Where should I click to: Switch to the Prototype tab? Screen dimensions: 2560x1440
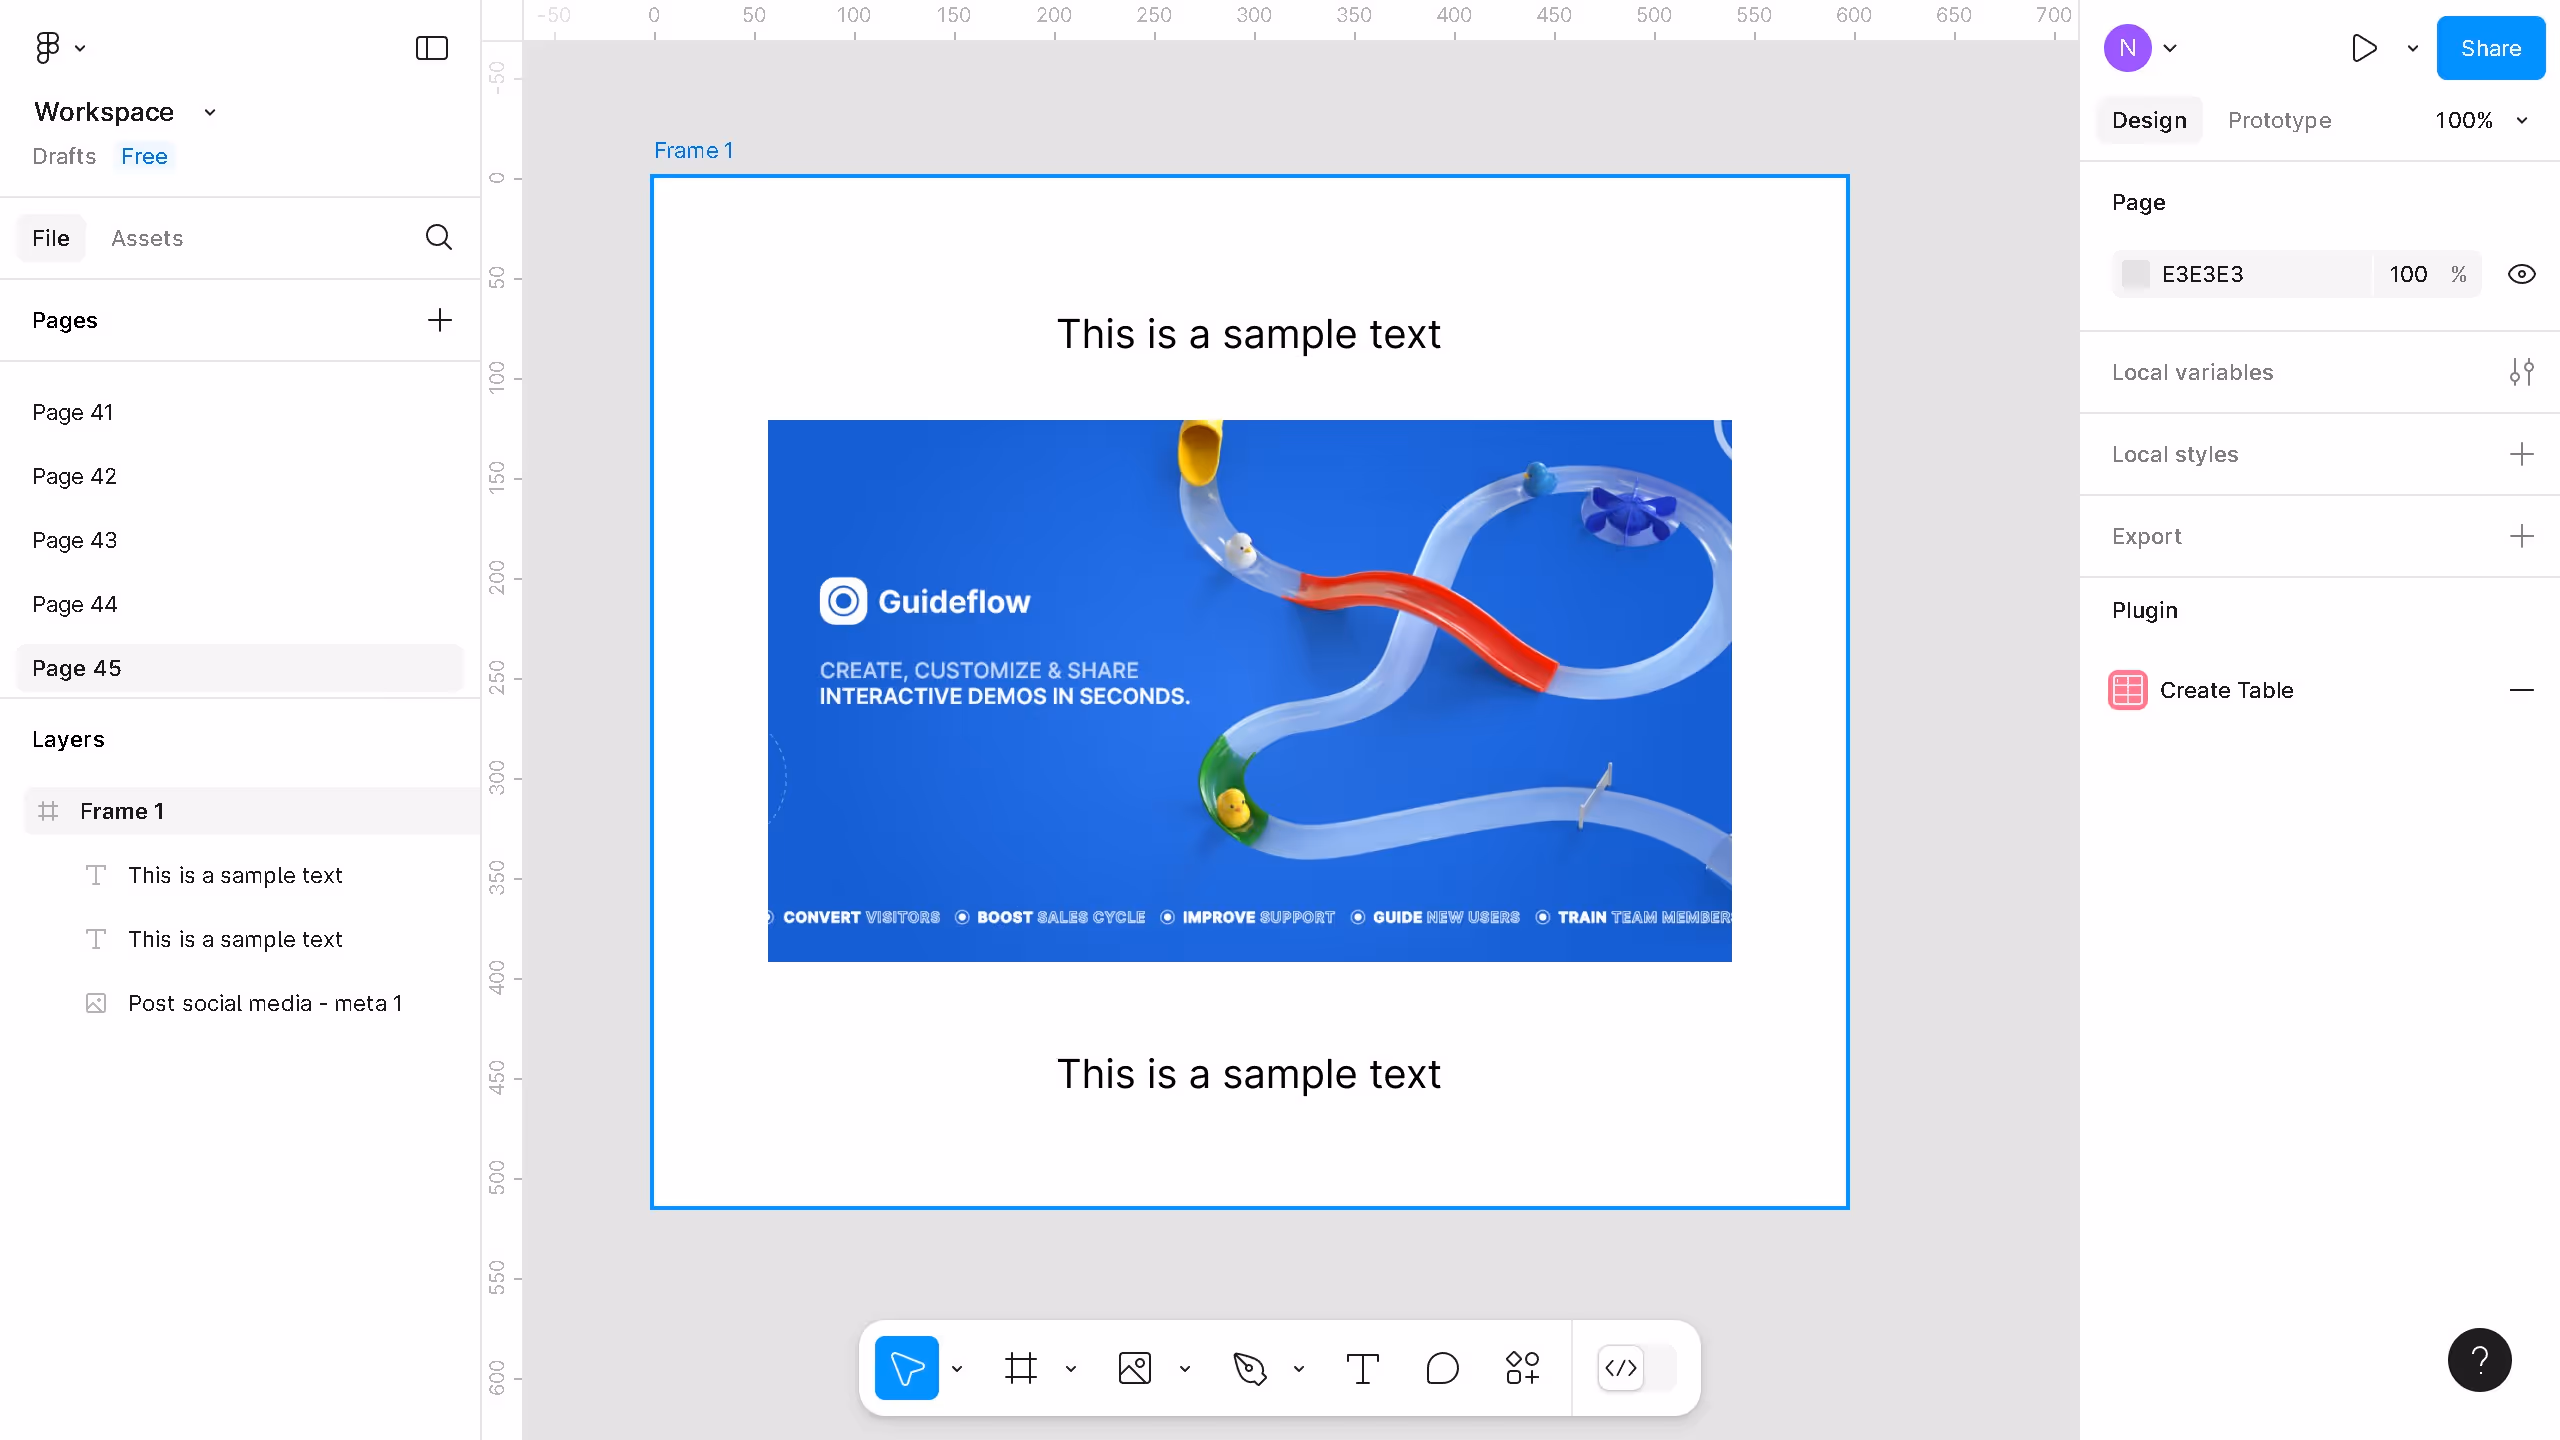[2279, 120]
